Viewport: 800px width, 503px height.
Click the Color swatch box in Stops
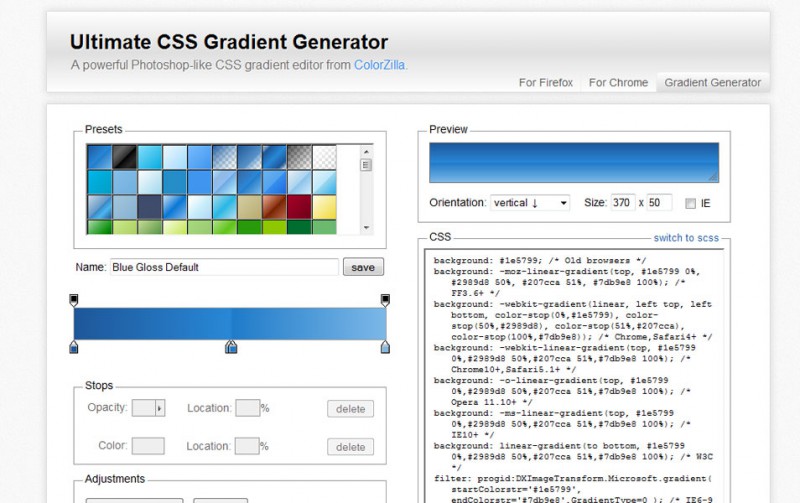pos(148,446)
